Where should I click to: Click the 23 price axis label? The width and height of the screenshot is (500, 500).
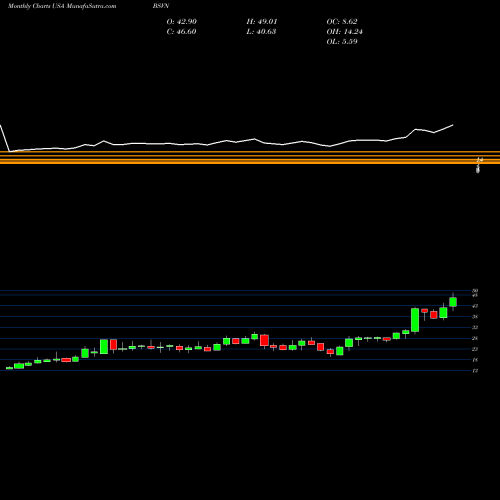click(x=475, y=349)
